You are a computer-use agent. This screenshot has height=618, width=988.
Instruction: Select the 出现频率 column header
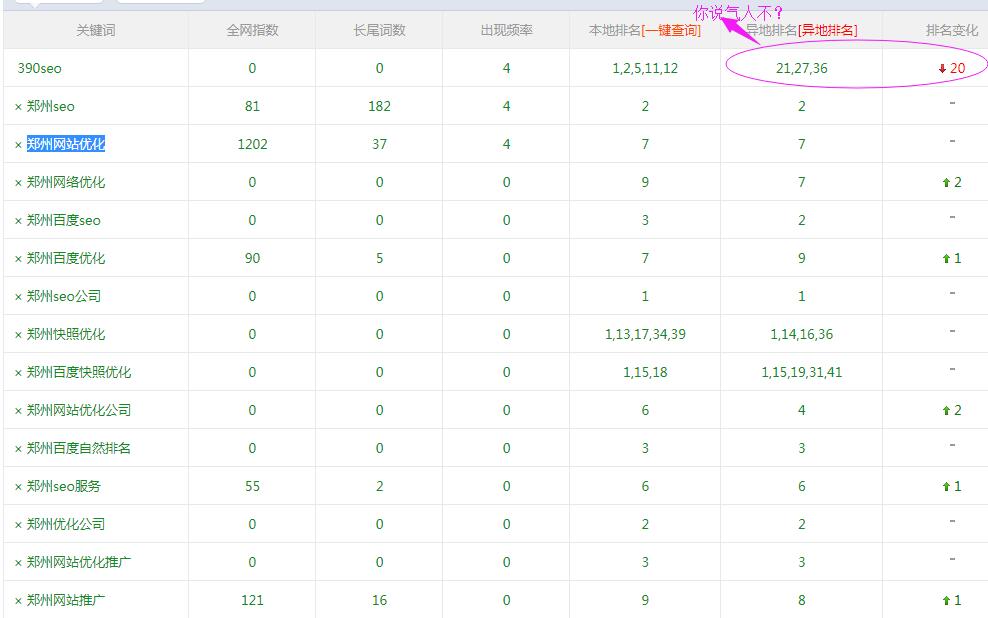click(506, 31)
